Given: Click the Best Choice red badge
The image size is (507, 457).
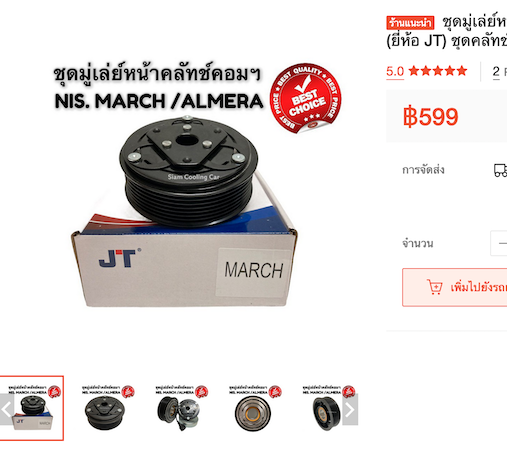Looking at the screenshot, I should (306, 98).
